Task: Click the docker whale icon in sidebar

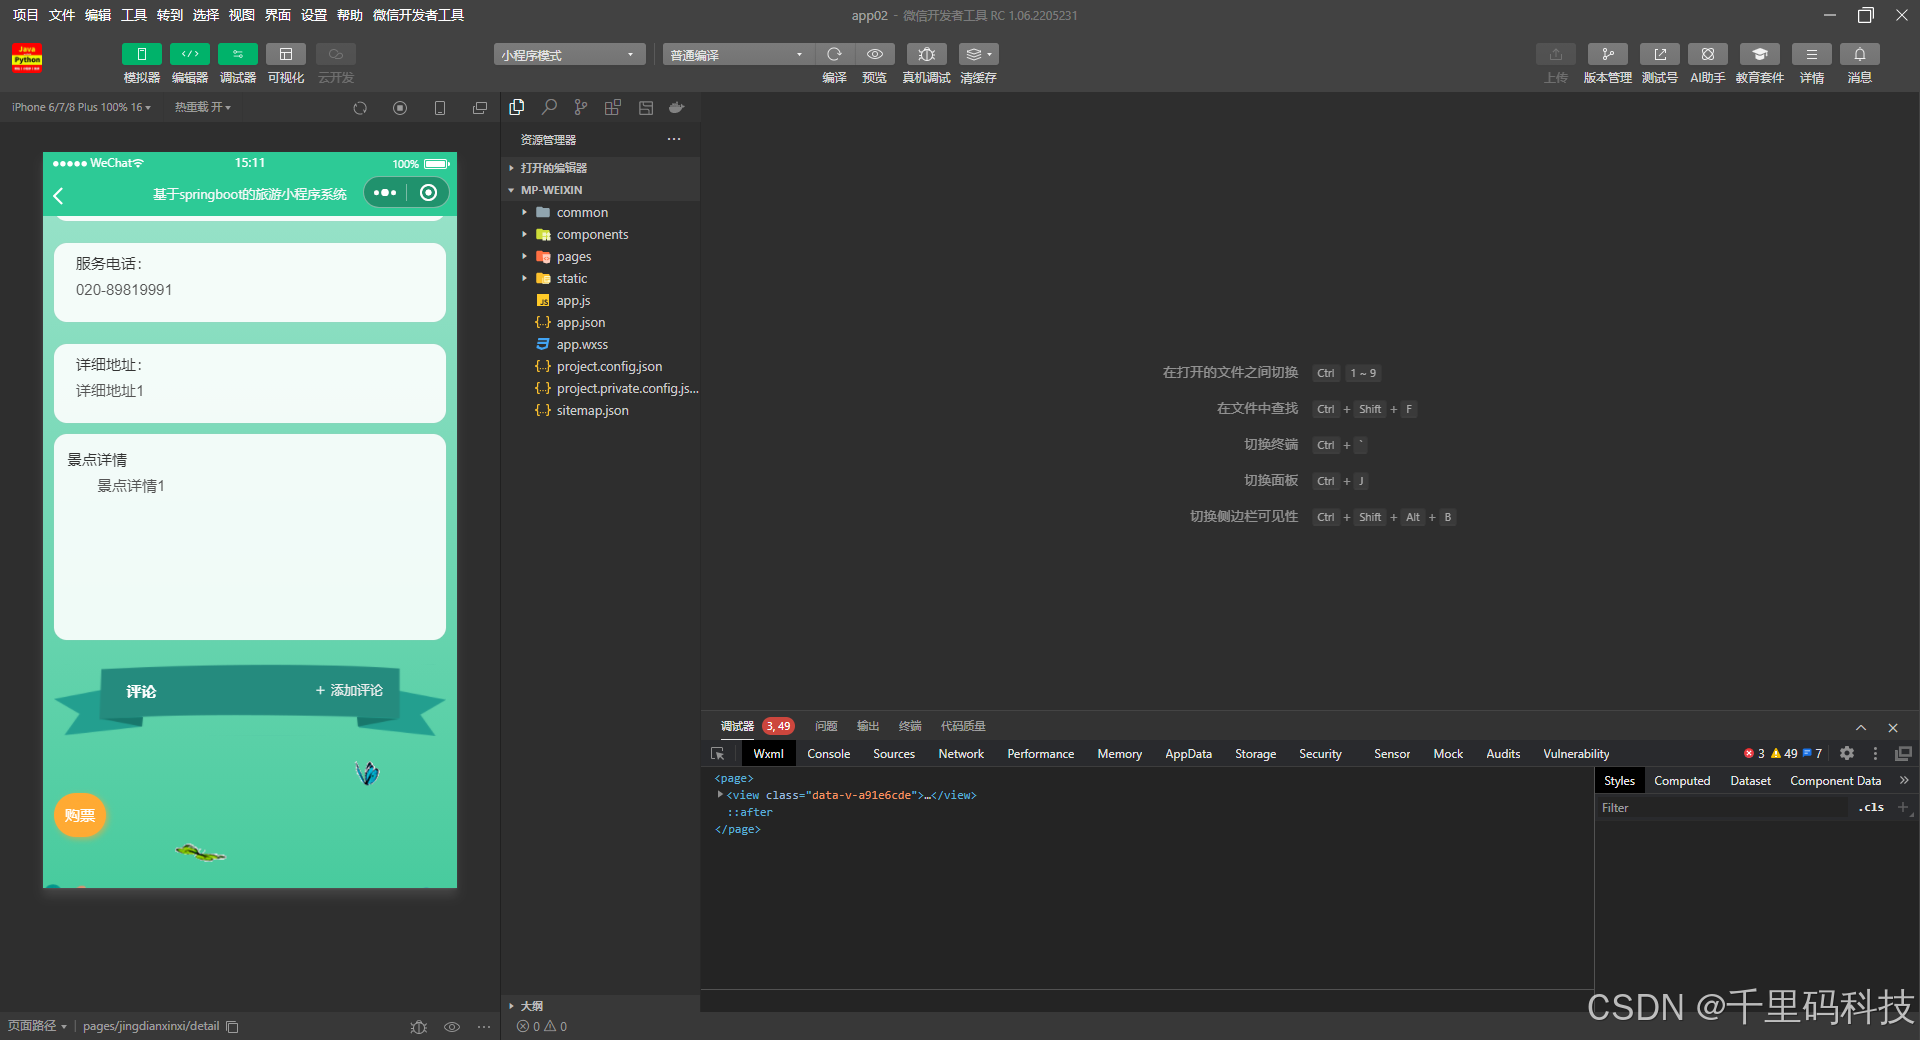Action: [x=677, y=107]
